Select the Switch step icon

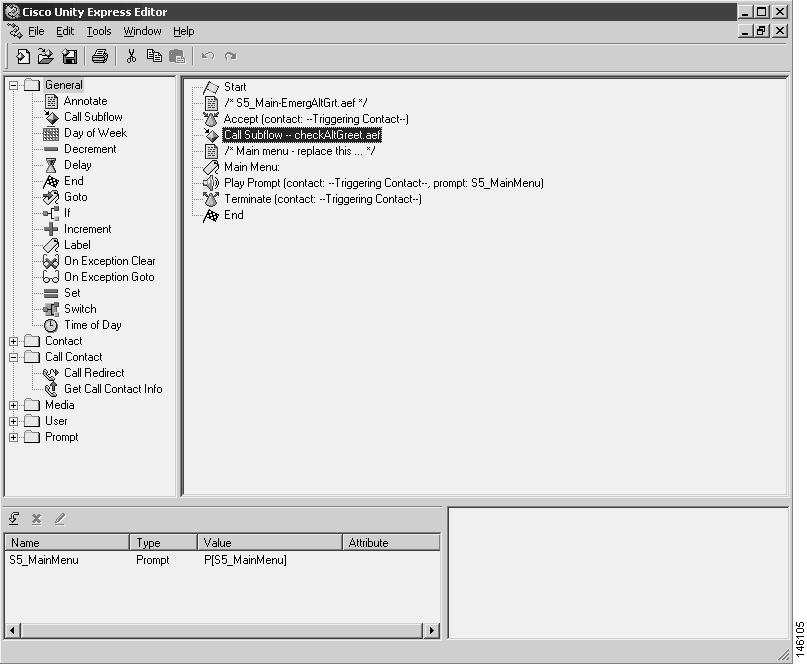click(x=51, y=309)
